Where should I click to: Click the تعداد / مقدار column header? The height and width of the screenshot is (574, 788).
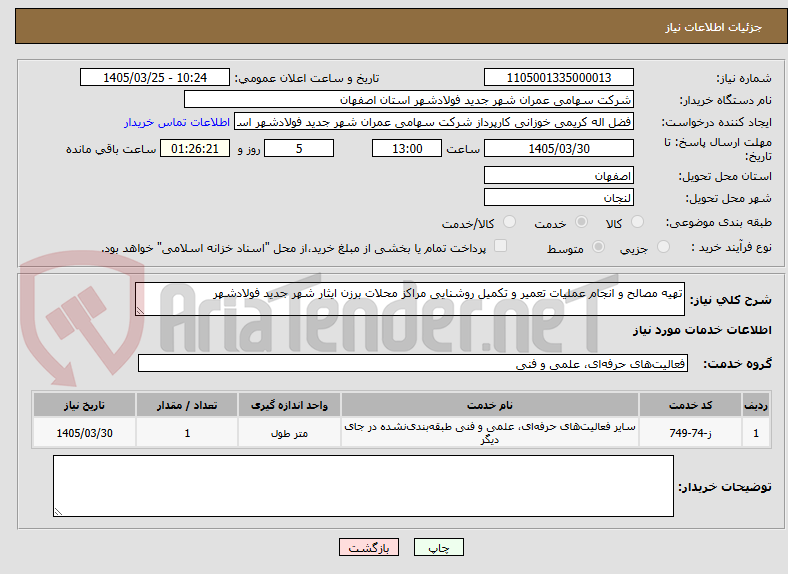187,405
